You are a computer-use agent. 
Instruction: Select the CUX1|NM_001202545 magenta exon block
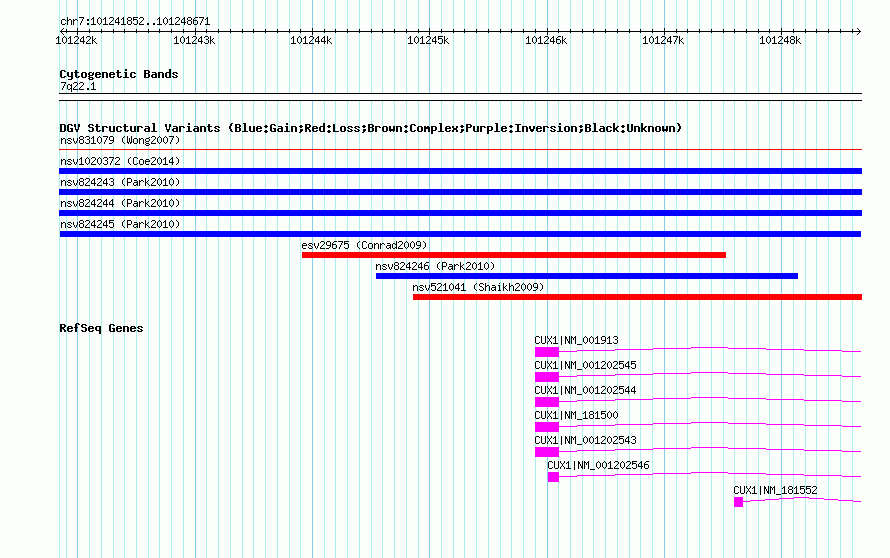547,377
